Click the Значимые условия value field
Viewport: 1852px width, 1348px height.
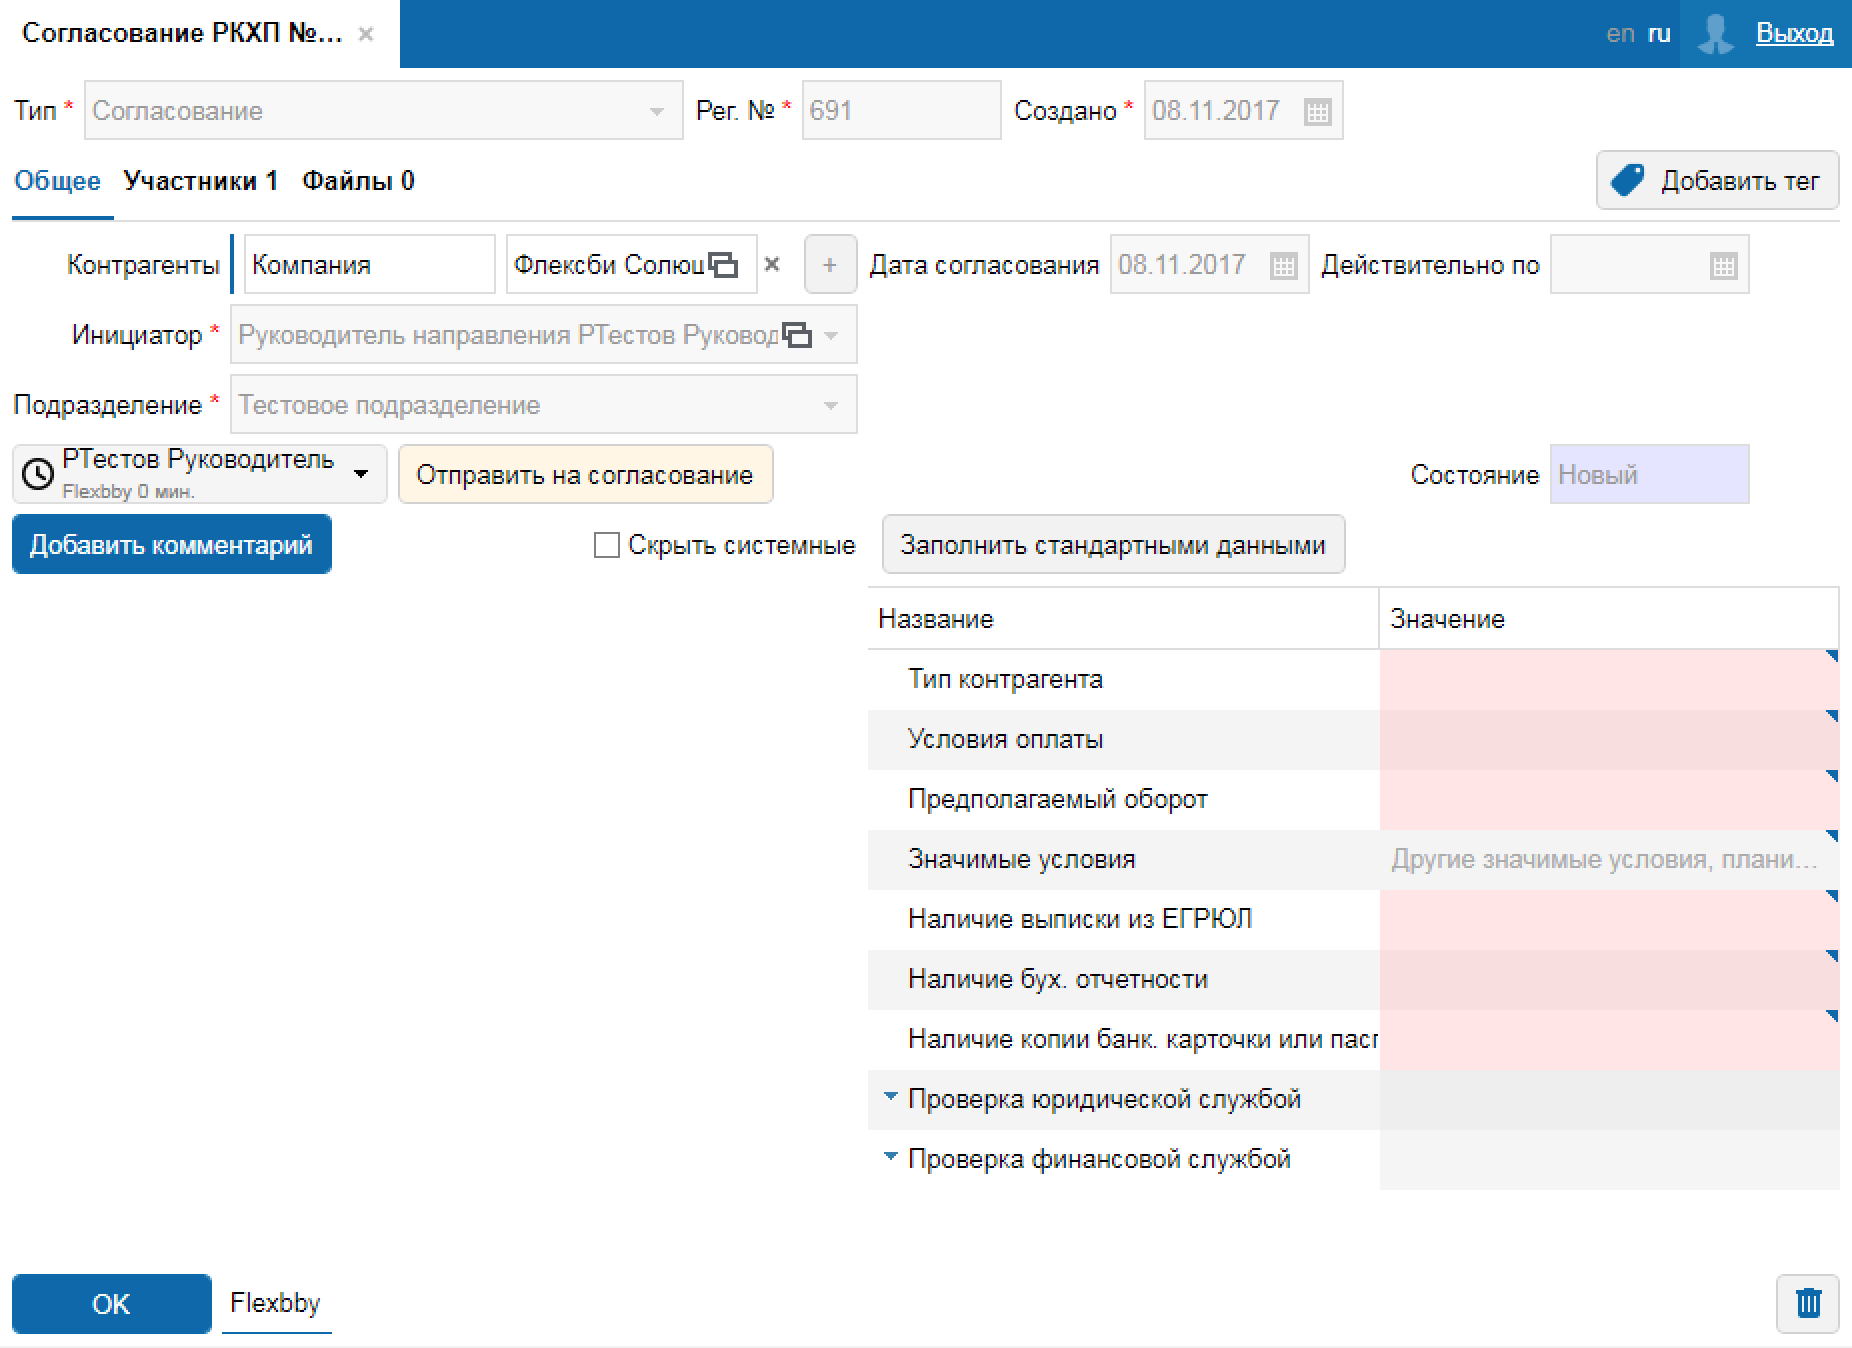click(1603, 860)
